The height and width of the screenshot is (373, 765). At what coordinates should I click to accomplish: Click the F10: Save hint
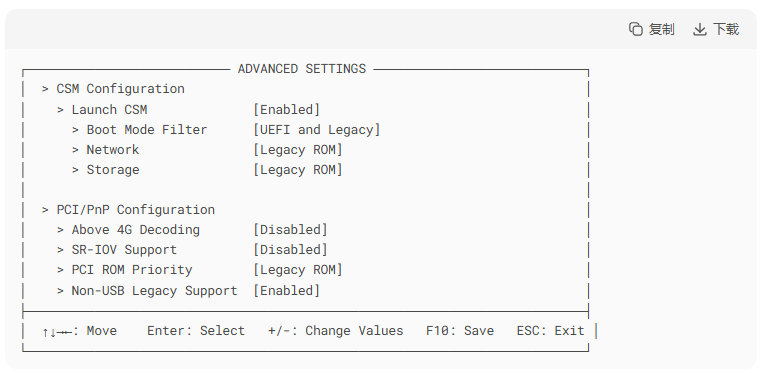click(460, 331)
